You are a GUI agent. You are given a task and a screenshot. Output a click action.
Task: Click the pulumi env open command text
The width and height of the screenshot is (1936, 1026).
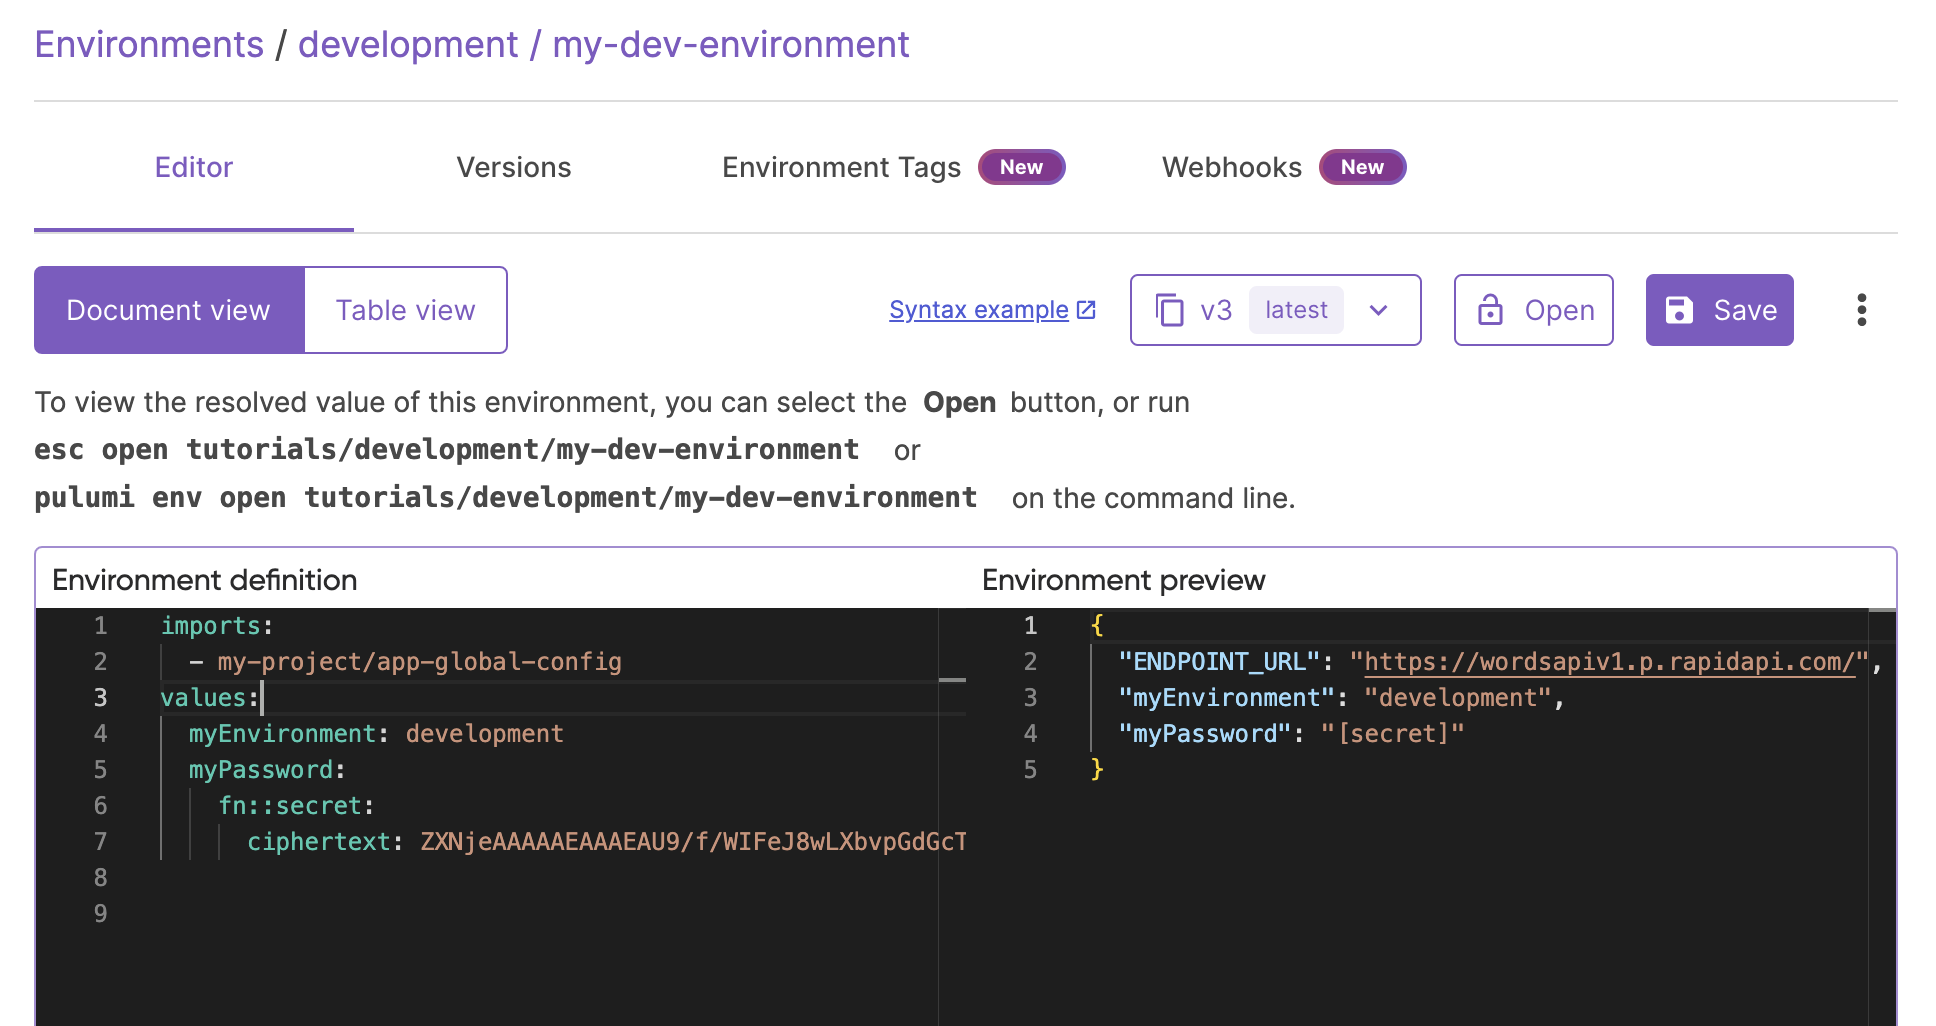point(506,498)
